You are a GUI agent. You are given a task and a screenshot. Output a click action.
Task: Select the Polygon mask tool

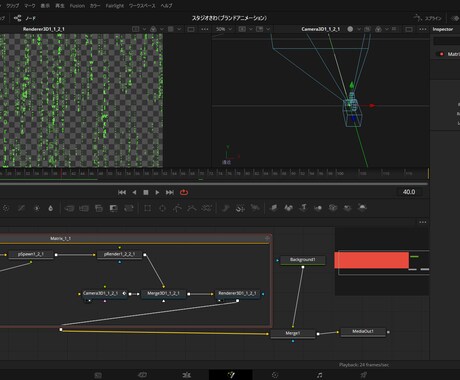click(177, 208)
